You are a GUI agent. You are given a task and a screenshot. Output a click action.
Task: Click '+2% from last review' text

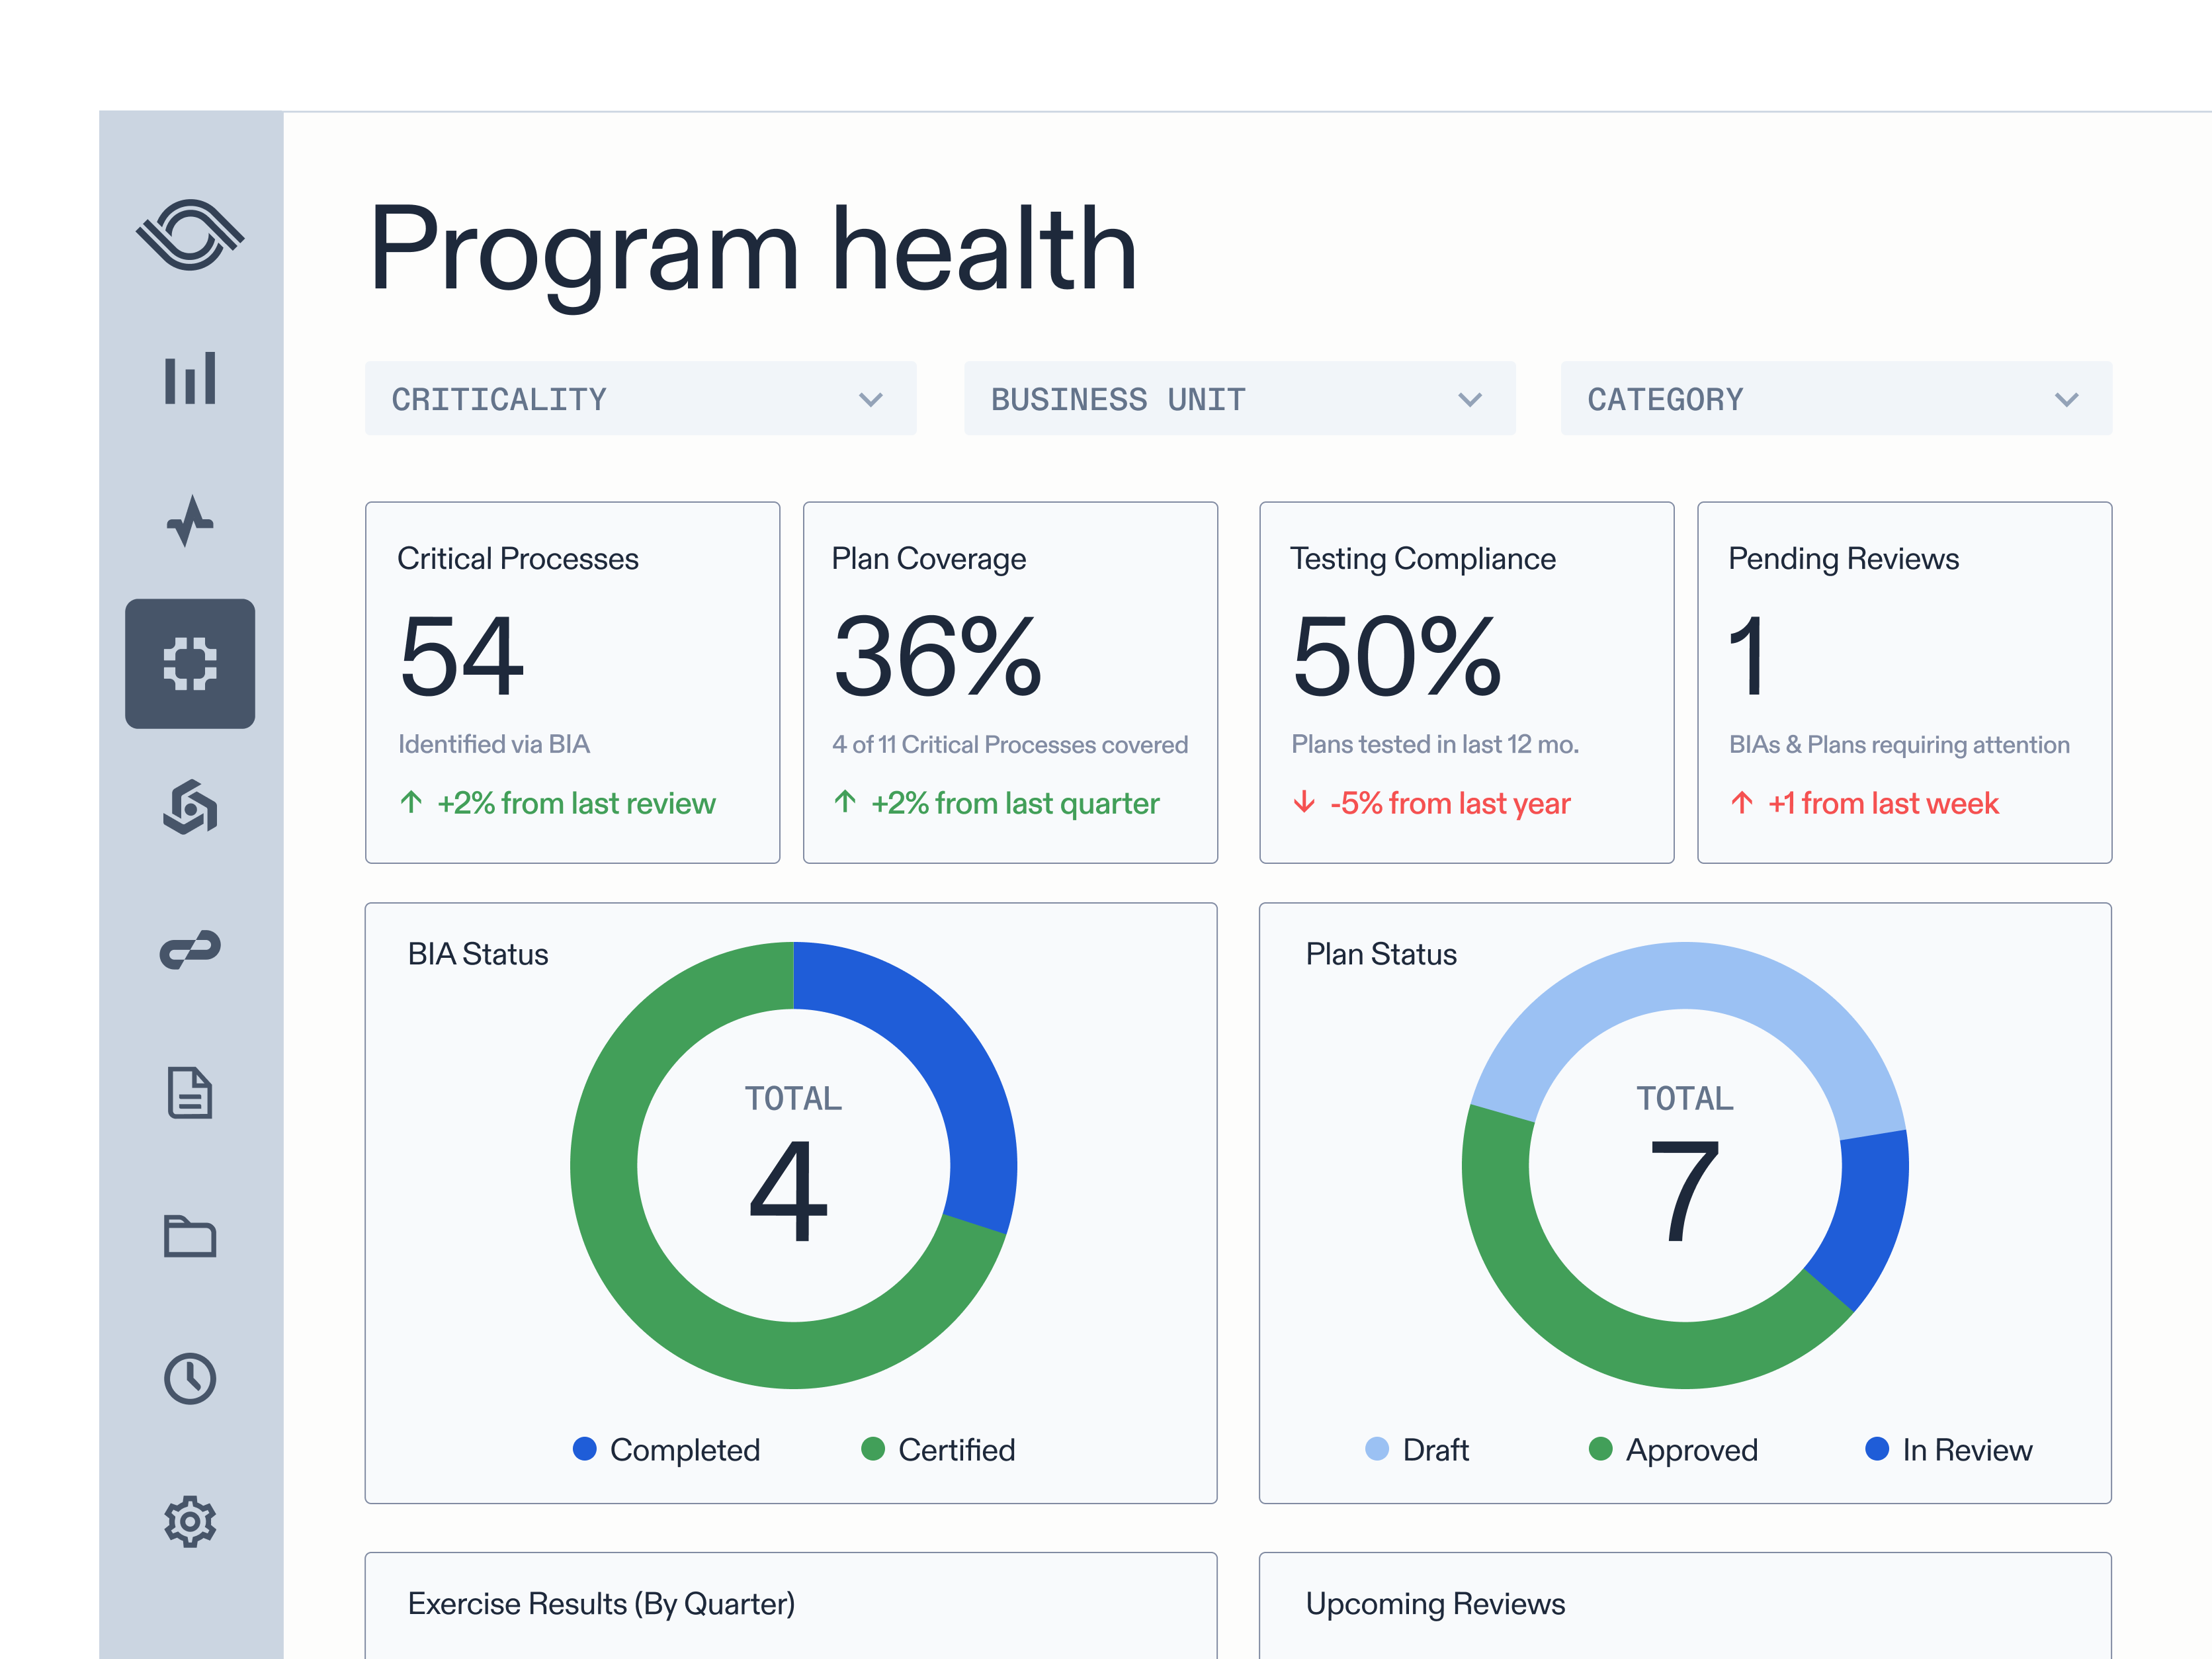point(576,803)
